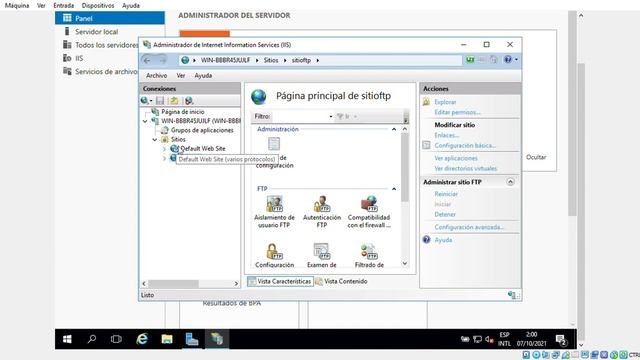This screenshot has width=640, height=360.
Task: Open the Dispositivos menu of the VM window
Action: 98,5
